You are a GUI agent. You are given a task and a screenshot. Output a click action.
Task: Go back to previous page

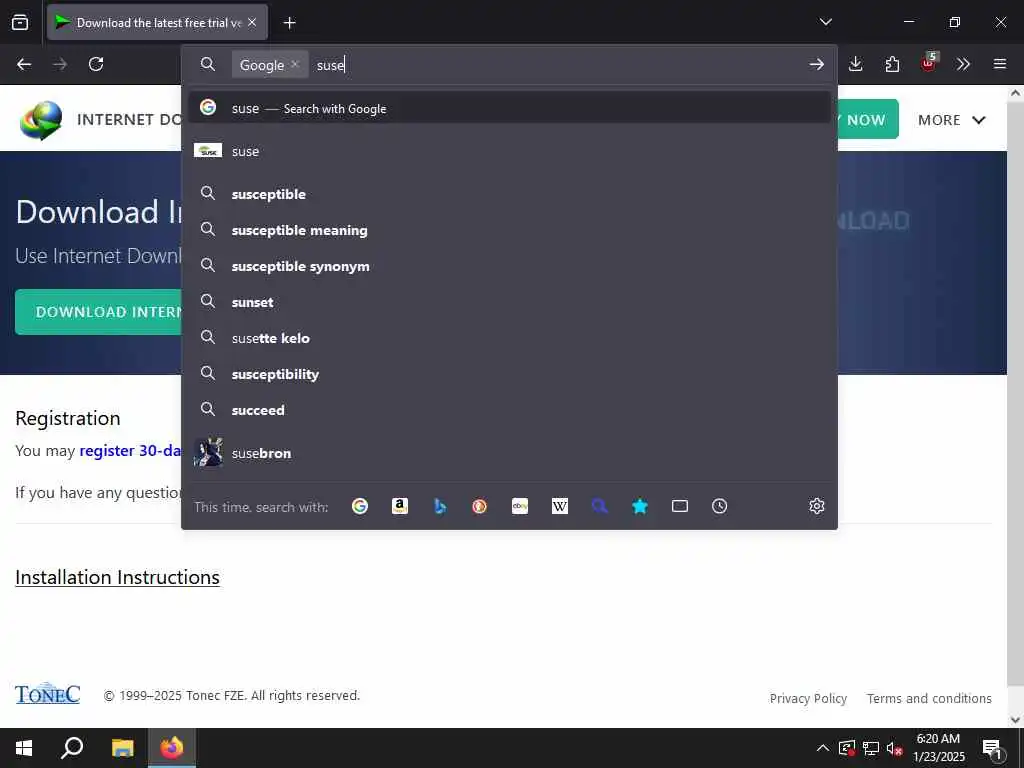click(24, 64)
